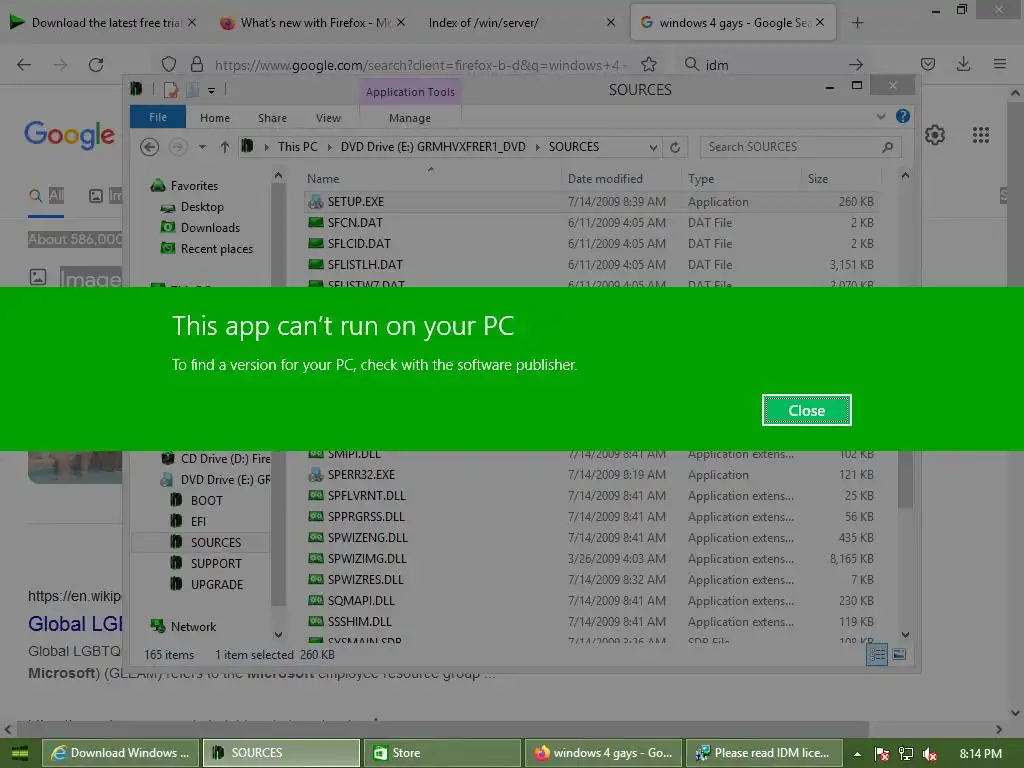Open the quick access toolbar customize dropdown
The image size is (1024, 768).
point(211,91)
